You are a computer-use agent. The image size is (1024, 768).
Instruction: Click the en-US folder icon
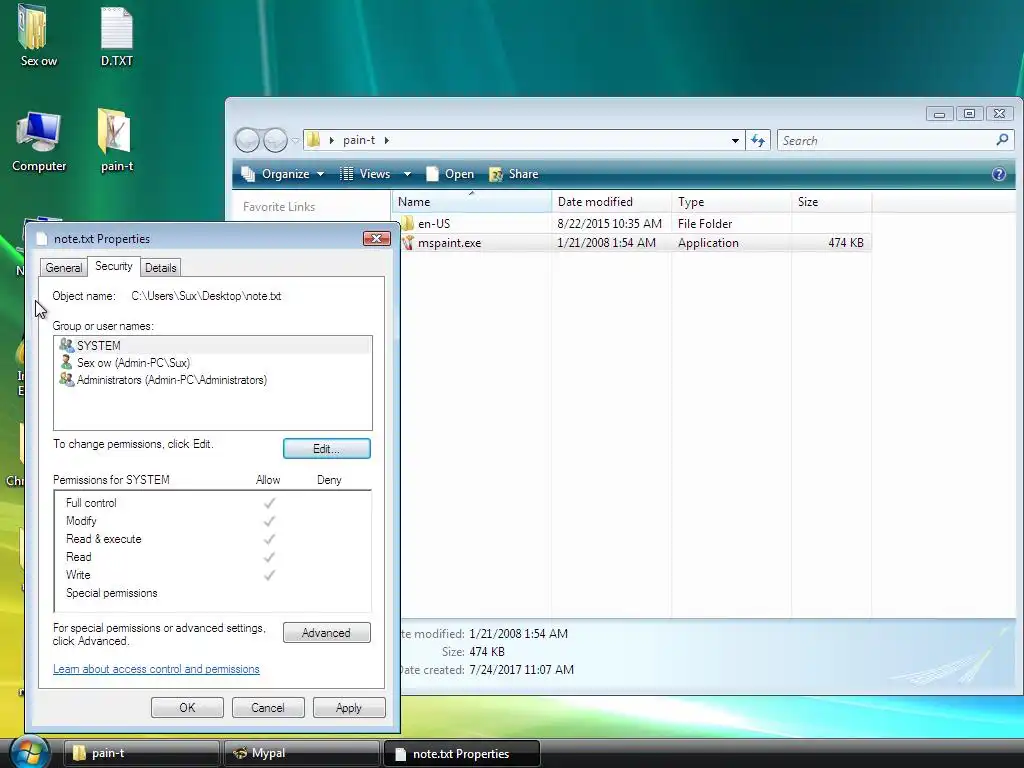[x=408, y=223]
